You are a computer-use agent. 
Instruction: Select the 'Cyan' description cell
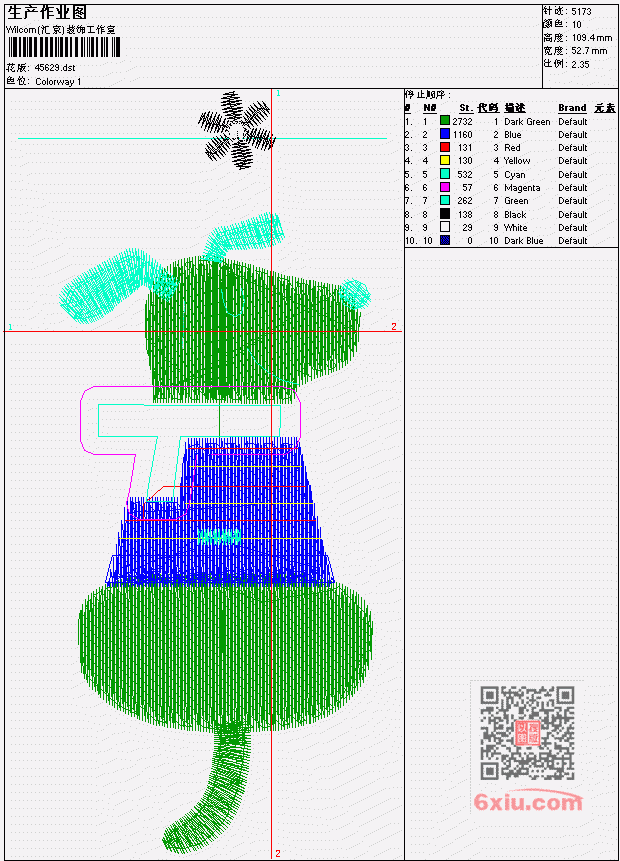[515, 175]
